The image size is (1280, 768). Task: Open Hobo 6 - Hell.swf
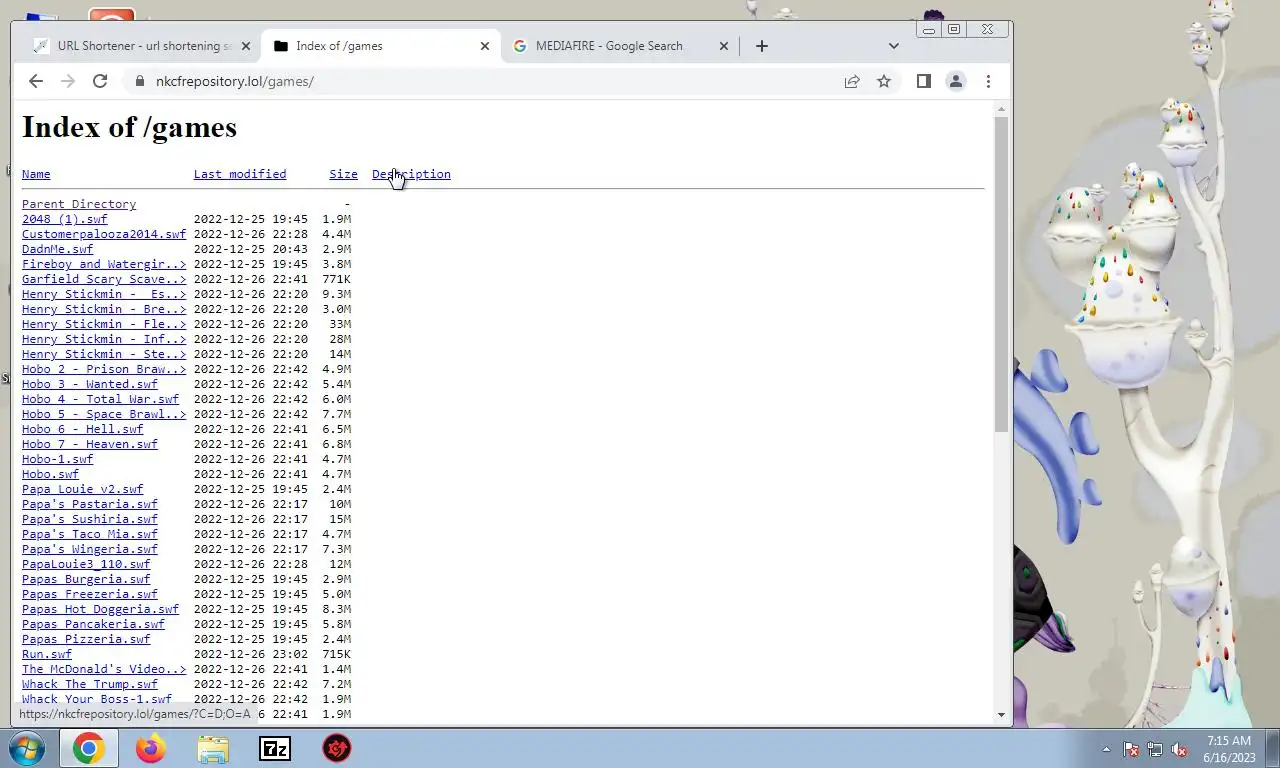coord(83,429)
